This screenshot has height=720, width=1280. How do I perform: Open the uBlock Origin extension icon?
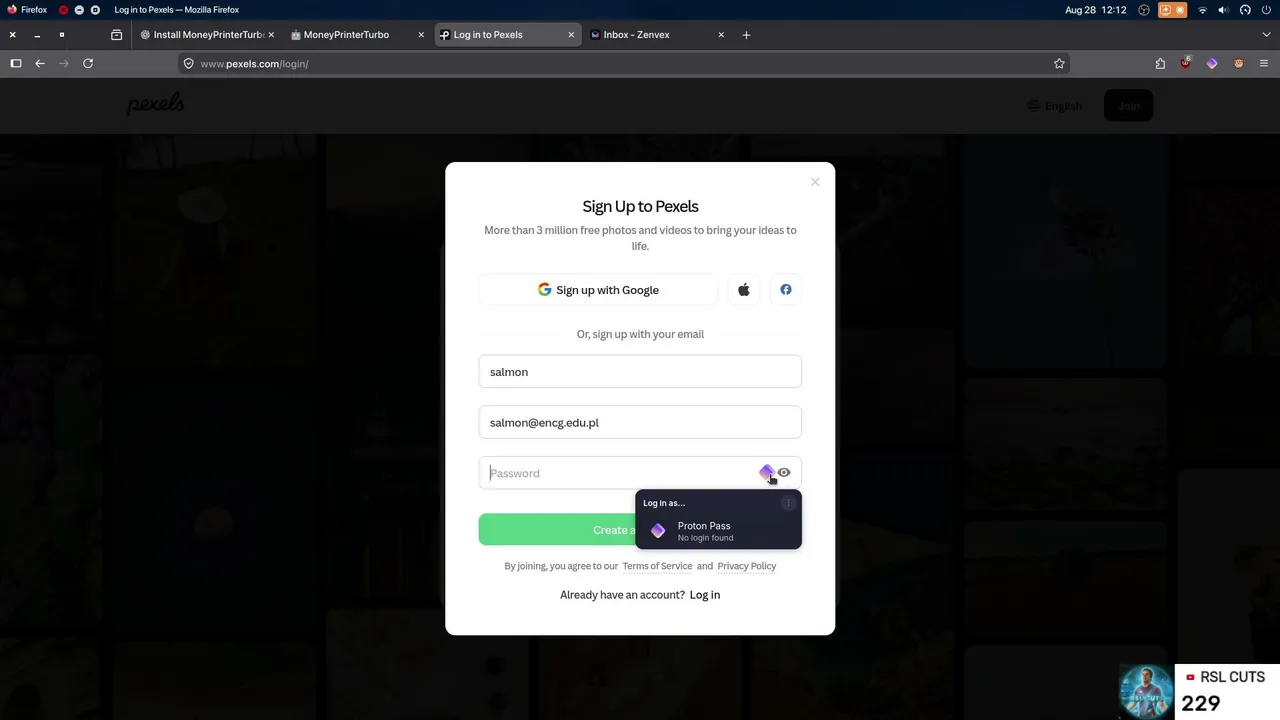click(1186, 63)
